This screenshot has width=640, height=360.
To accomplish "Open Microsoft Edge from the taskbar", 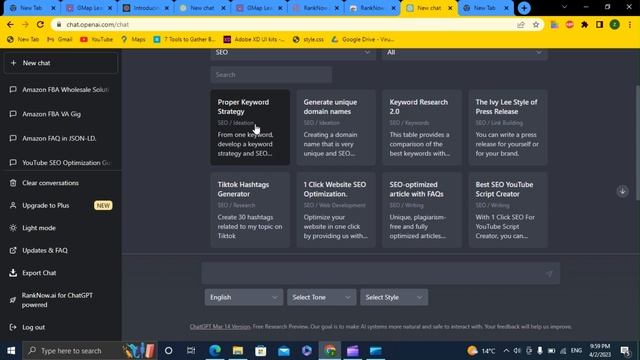I will coord(215,351).
